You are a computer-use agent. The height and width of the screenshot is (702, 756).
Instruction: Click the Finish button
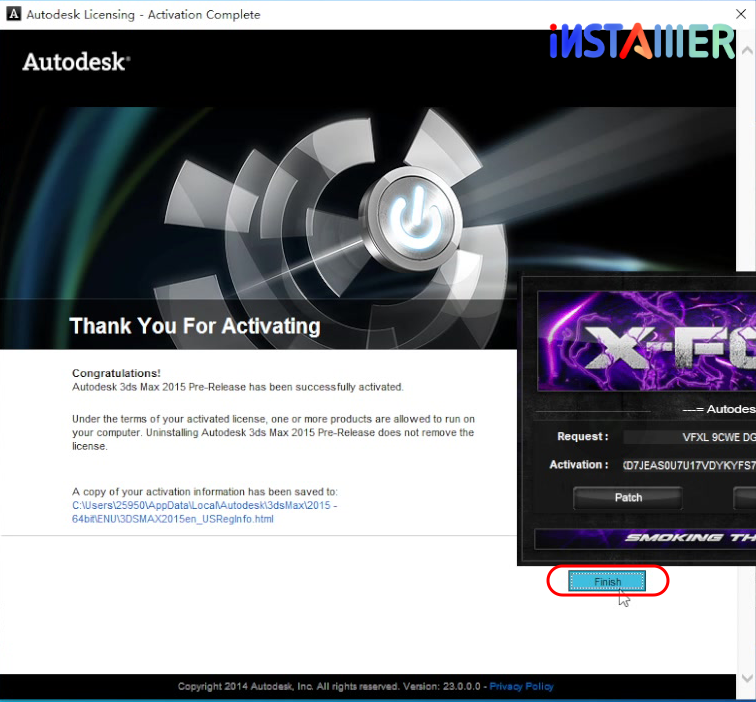[x=607, y=581]
